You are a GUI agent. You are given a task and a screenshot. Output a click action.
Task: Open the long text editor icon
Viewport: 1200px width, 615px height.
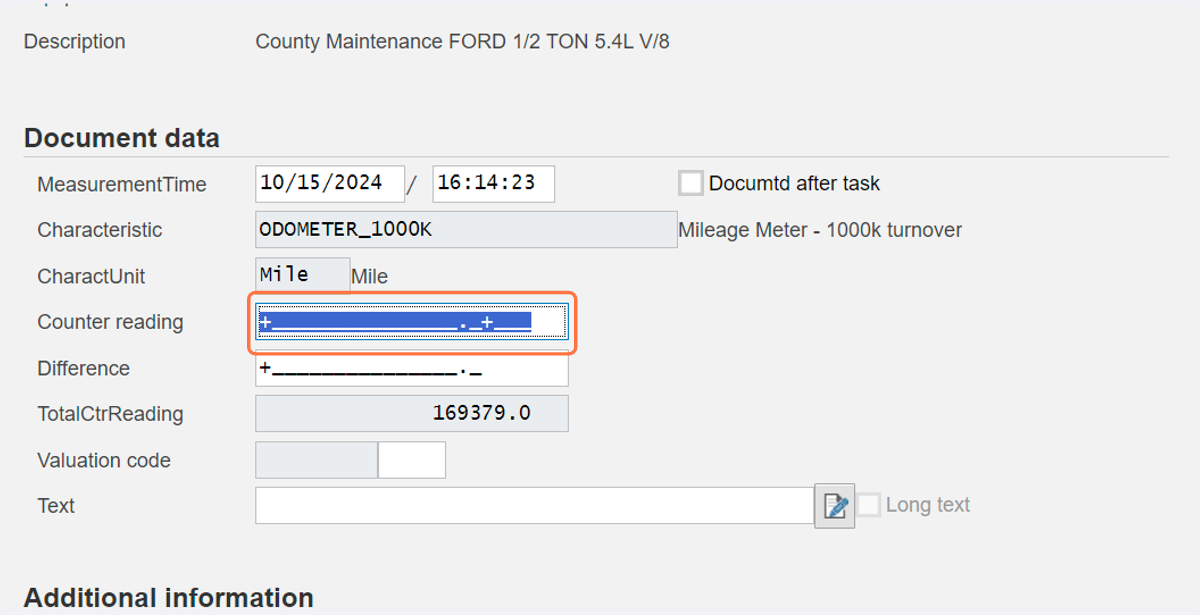pyautogui.click(x=834, y=506)
